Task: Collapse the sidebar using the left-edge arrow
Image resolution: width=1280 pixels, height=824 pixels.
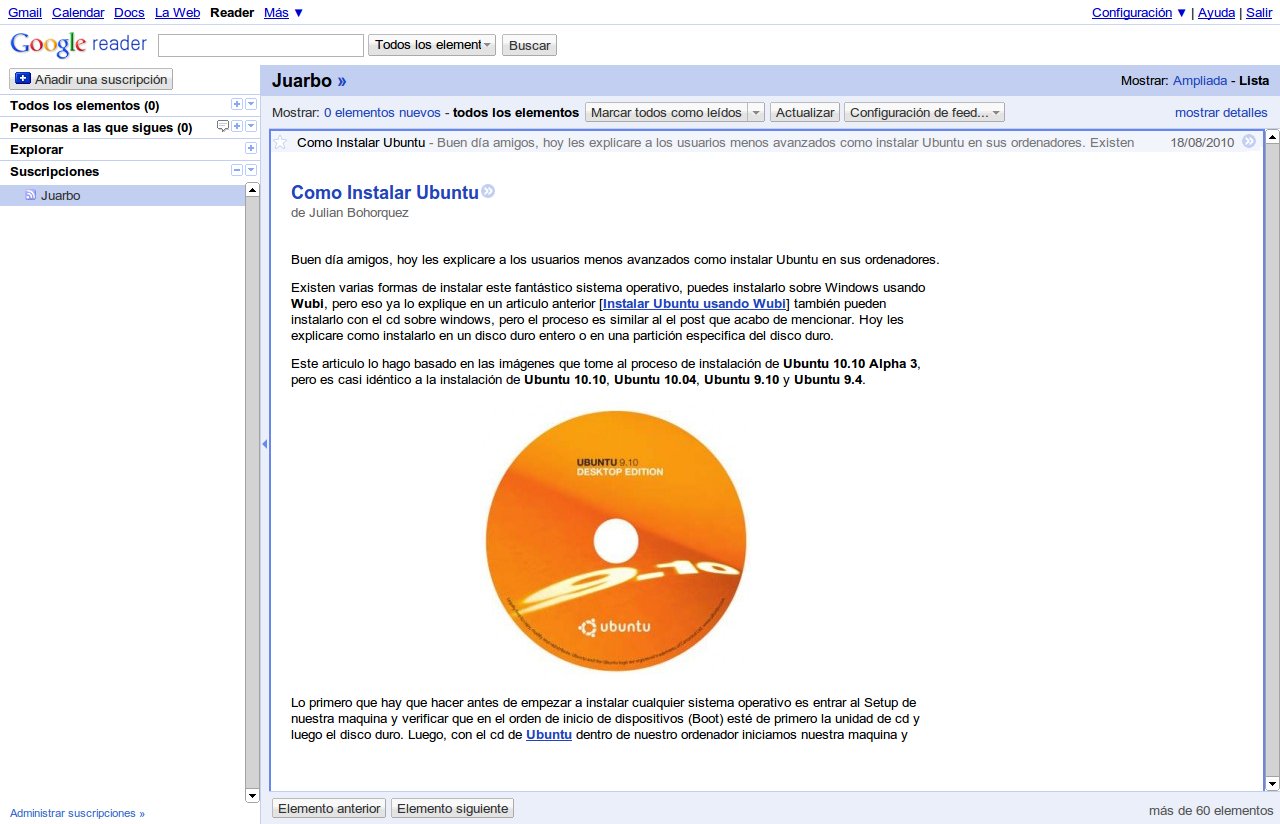Action: click(265, 444)
